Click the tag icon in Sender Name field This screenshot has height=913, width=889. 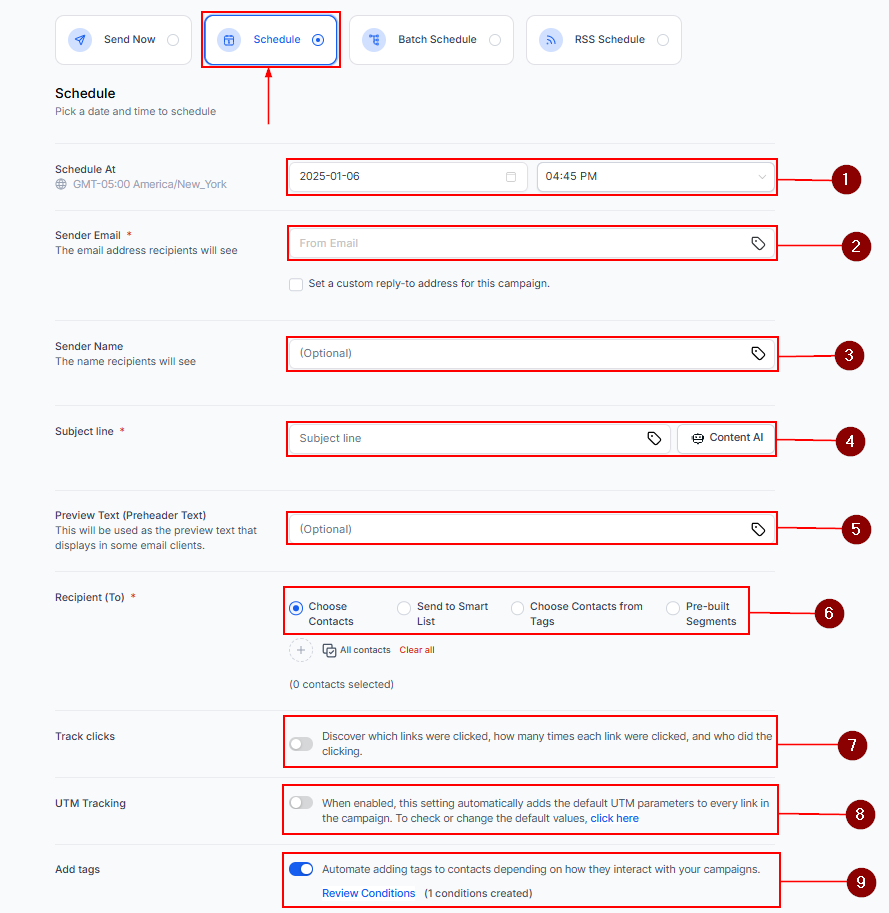(x=758, y=353)
